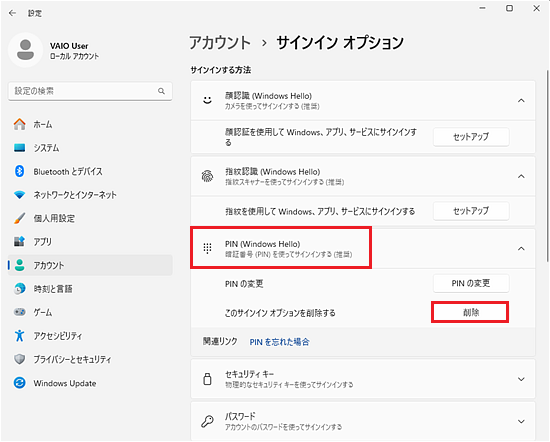The image size is (550, 442).
Task: Click the パスワード title text
Action: point(240,416)
